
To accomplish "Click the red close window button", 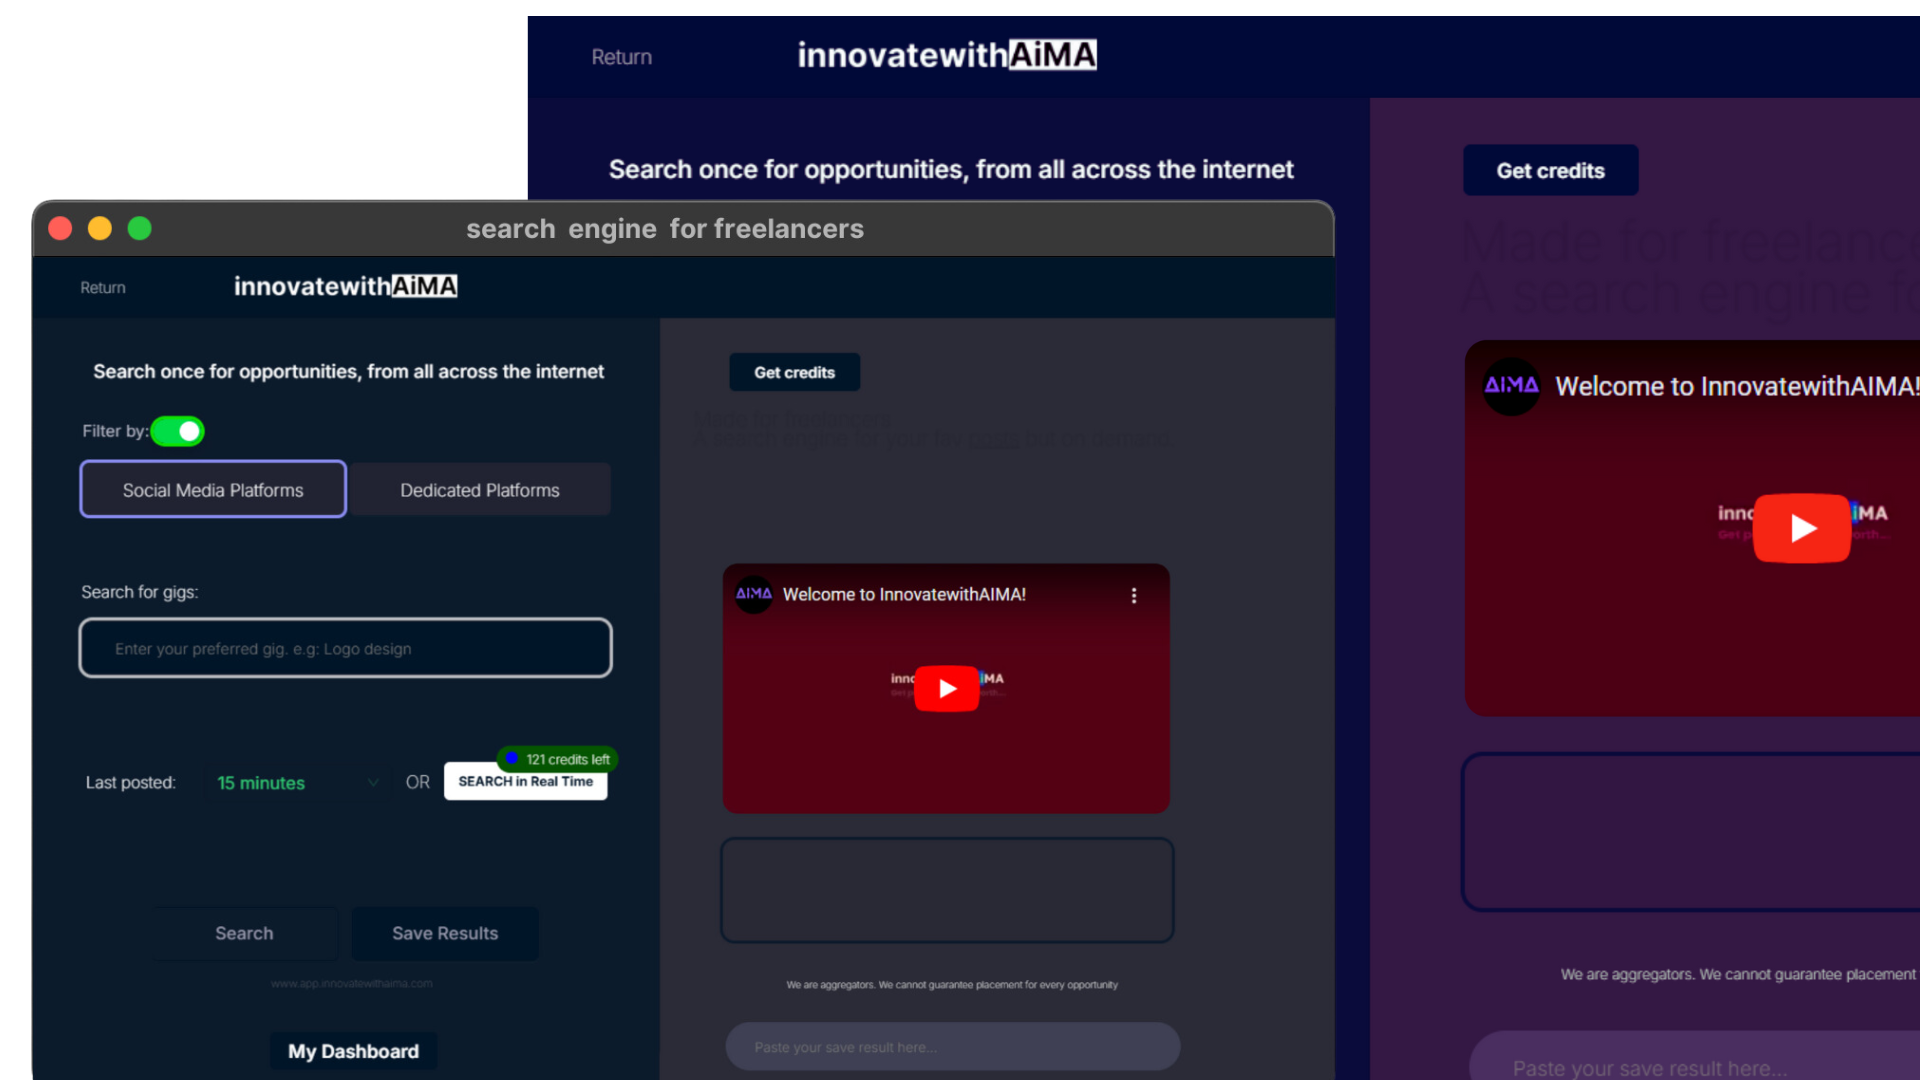I will 60,229.
